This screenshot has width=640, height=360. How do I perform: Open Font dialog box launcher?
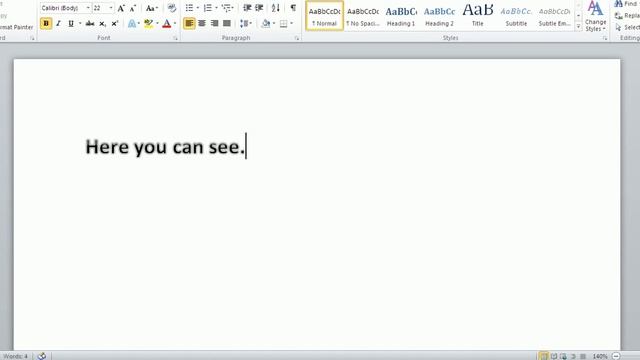(176, 38)
